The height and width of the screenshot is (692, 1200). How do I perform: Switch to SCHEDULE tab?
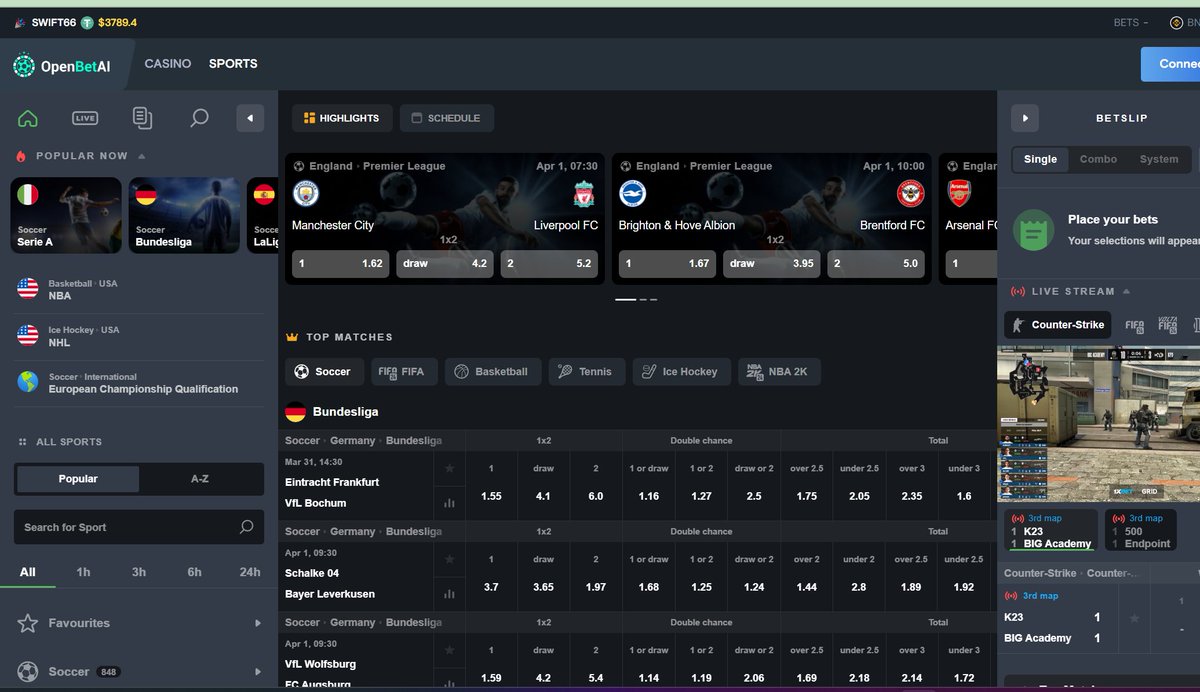pos(446,118)
